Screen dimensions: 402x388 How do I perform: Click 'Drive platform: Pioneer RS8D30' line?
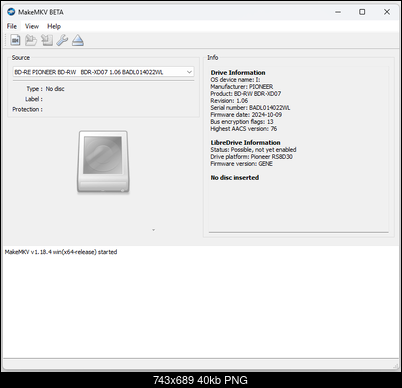251,157
